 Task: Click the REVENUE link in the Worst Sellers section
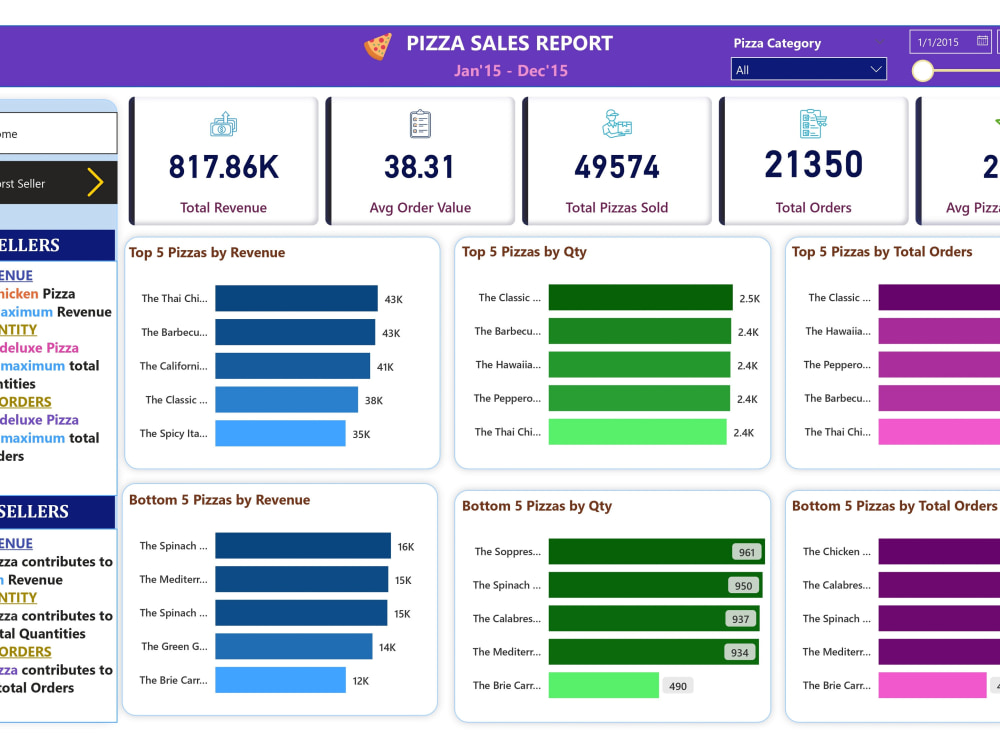pos(14,543)
